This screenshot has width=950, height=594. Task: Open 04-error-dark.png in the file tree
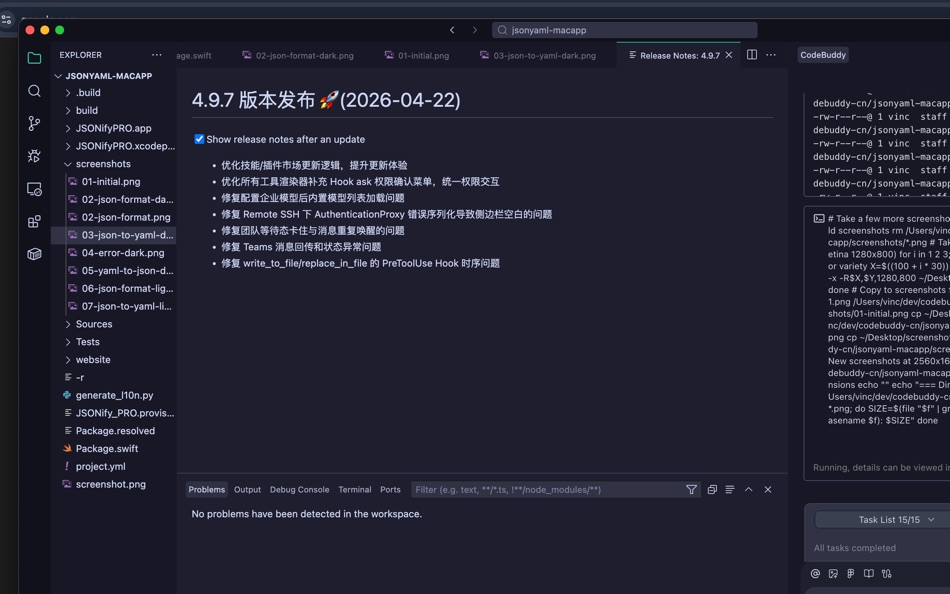[122, 253]
